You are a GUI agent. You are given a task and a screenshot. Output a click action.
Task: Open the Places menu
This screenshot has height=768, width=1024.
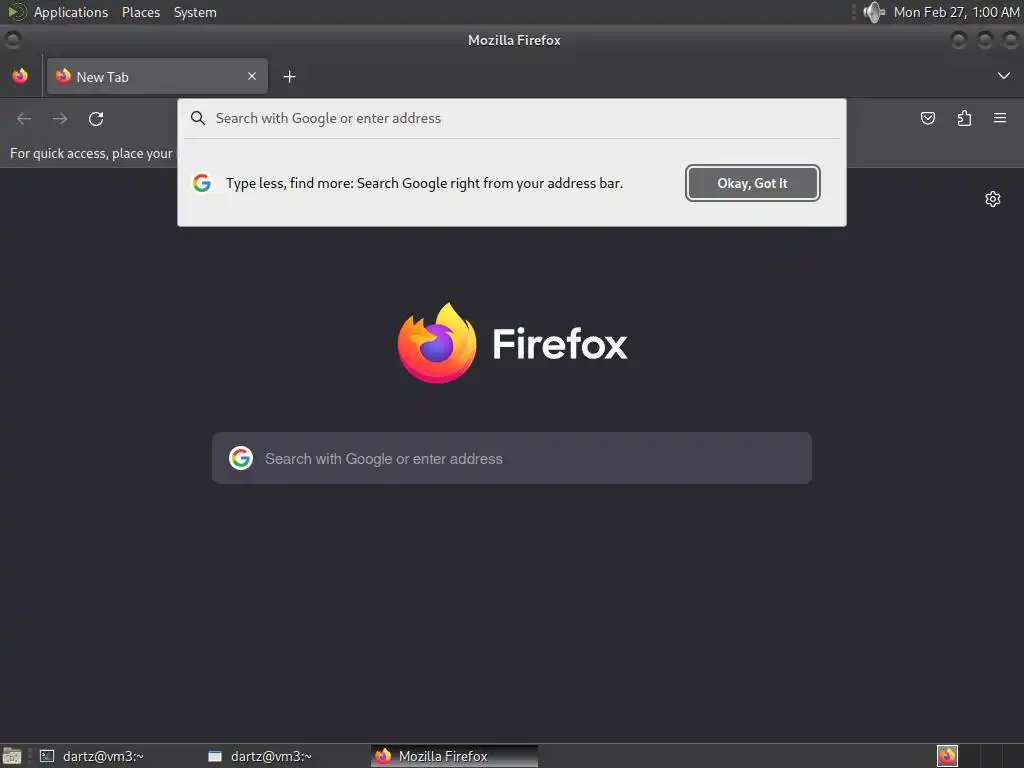[140, 12]
